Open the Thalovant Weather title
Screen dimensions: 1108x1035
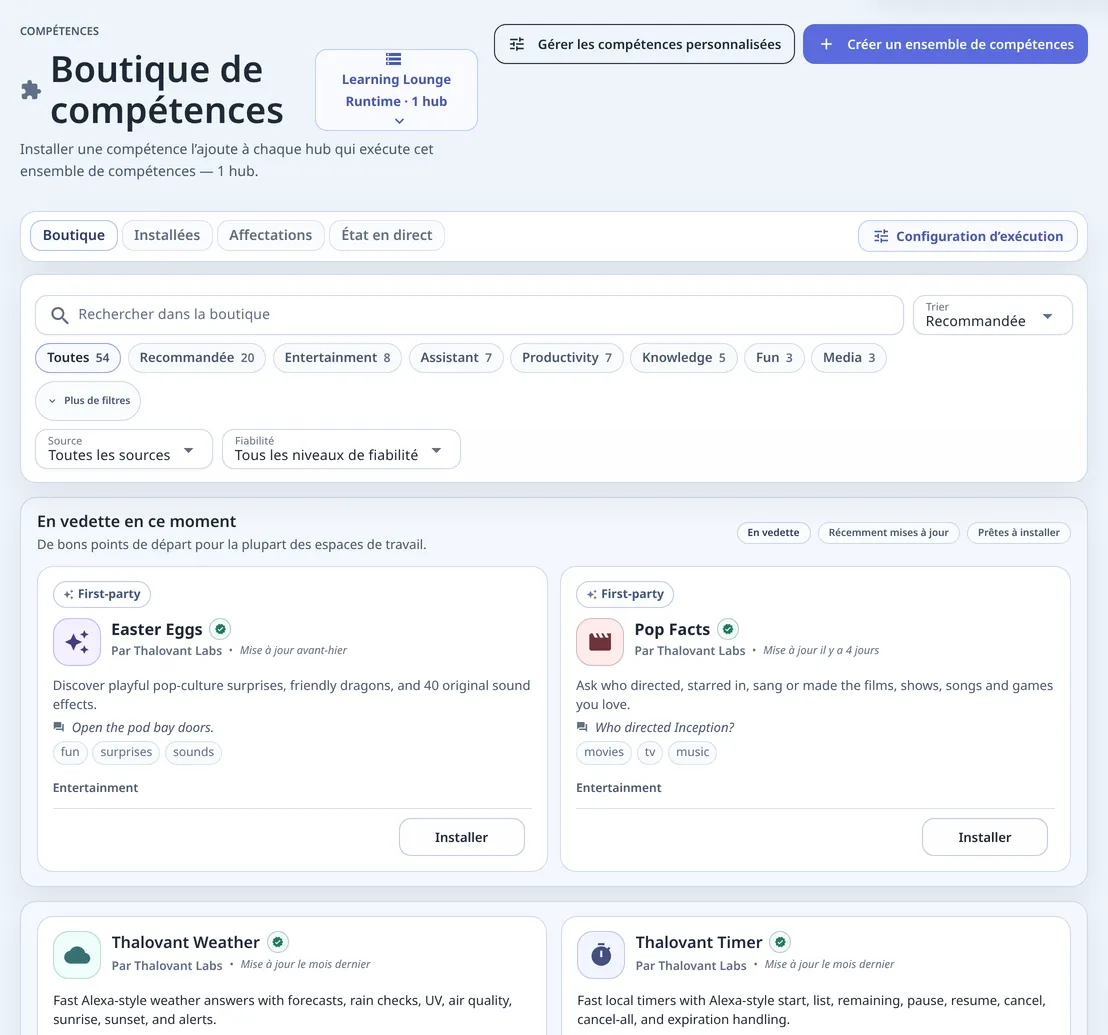[x=186, y=942]
